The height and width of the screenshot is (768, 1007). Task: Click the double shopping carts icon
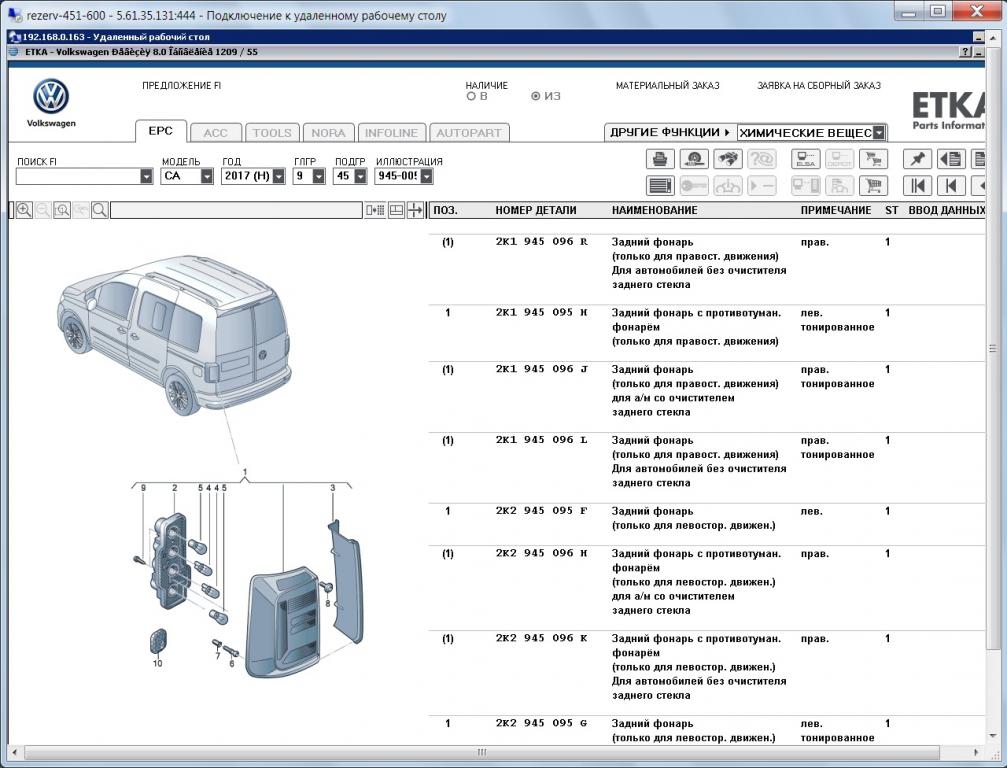[873, 159]
